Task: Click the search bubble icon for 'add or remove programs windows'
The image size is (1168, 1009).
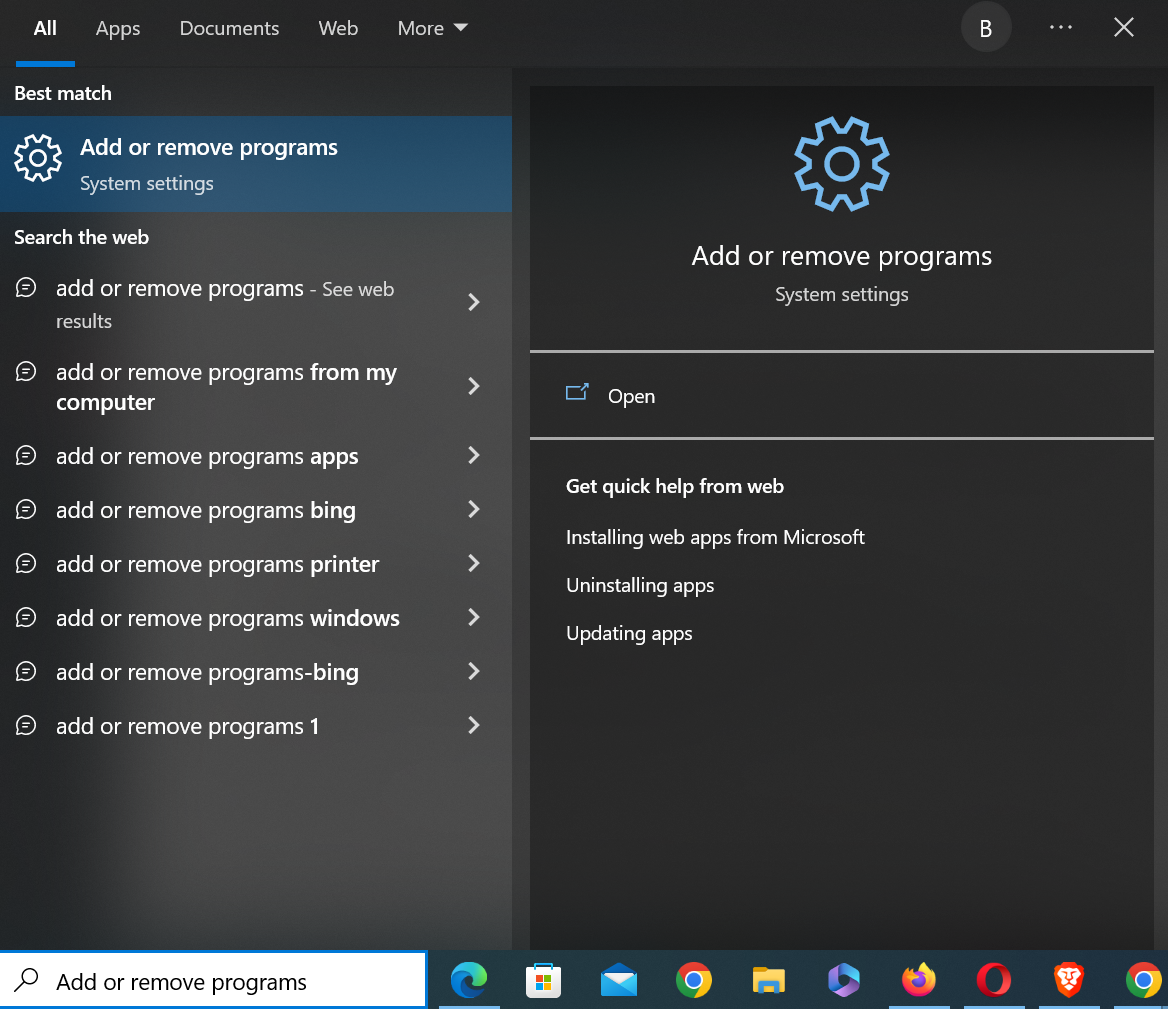Action: (x=26, y=617)
